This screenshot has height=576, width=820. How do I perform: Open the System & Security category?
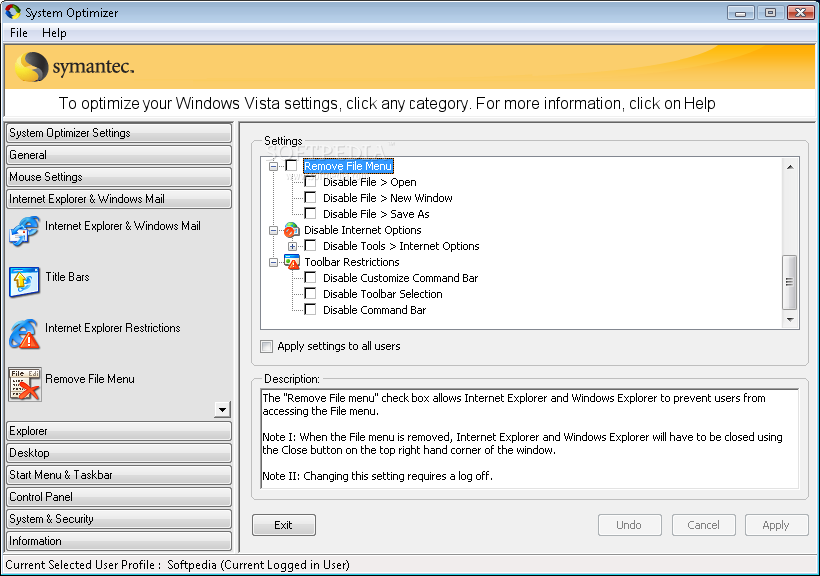click(119, 519)
